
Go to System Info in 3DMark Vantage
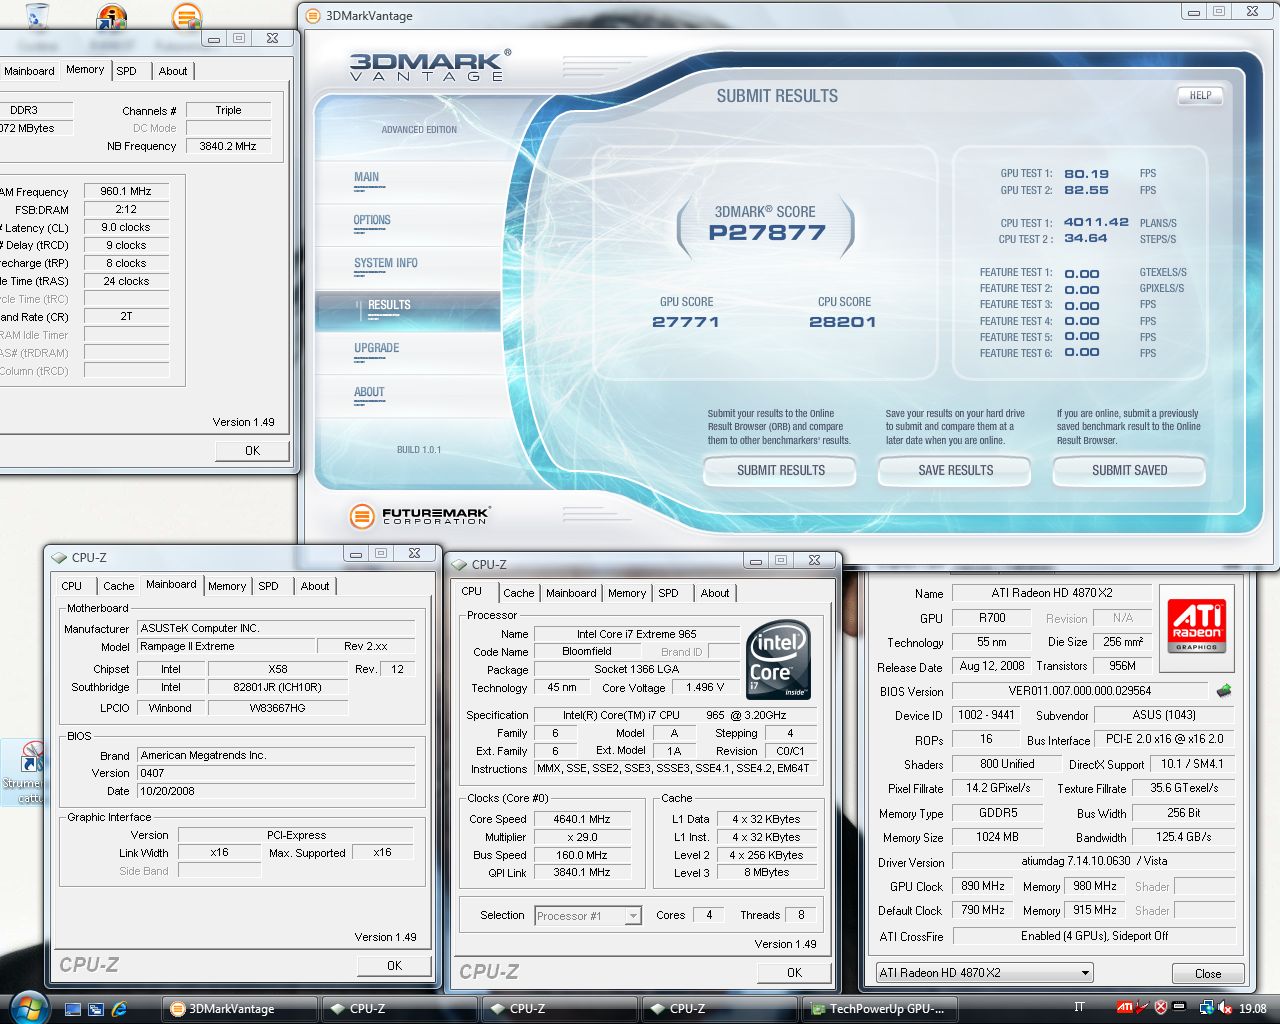pos(386,264)
